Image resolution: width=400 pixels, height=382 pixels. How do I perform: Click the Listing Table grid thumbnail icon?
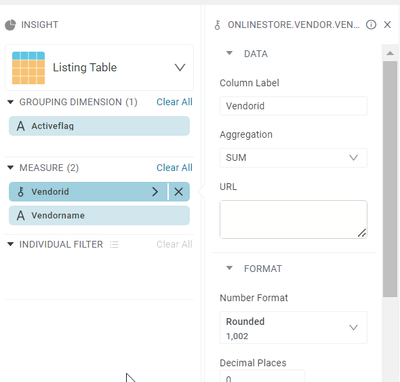tap(28, 68)
